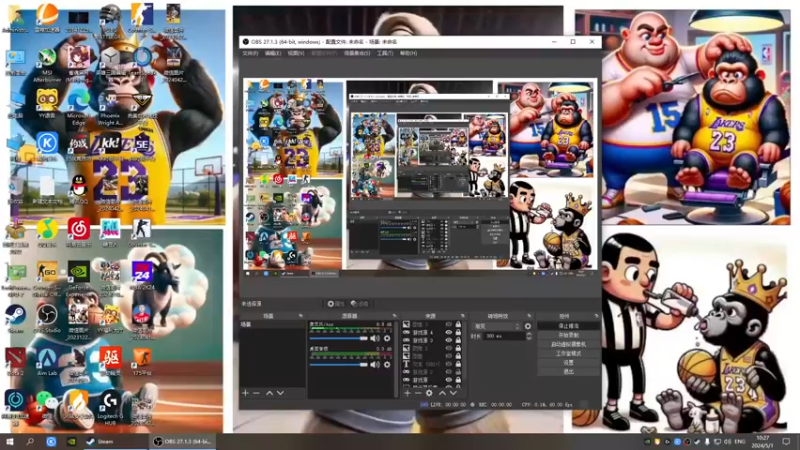Open the MSI Afterburner desktop shortcut
Image resolution: width=800 pixels, height=450 pixels.
click(47, 65)
